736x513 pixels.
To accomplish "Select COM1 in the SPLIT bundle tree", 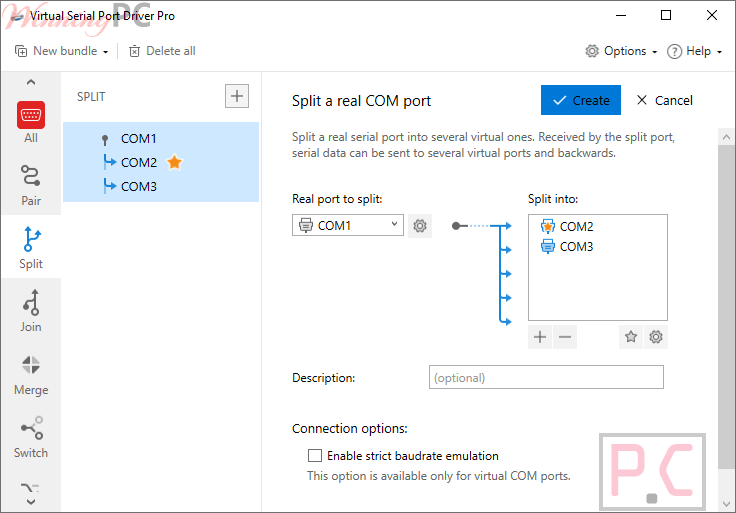I will (138, 138).
